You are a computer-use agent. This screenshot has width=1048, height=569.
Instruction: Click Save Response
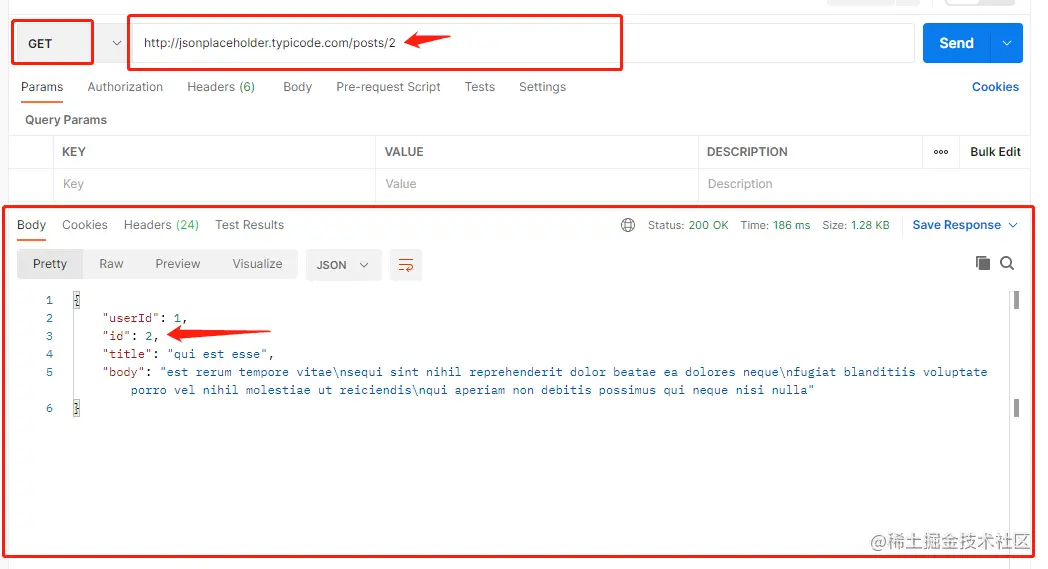[x=956, y=225]
